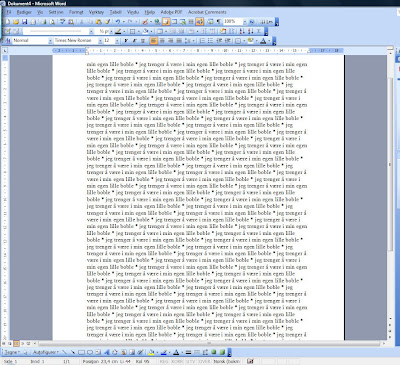400x365 pixels.
Task: Click the Norsk language indicator in status bar
Action: pyautogui.click(x=227, y=361)
